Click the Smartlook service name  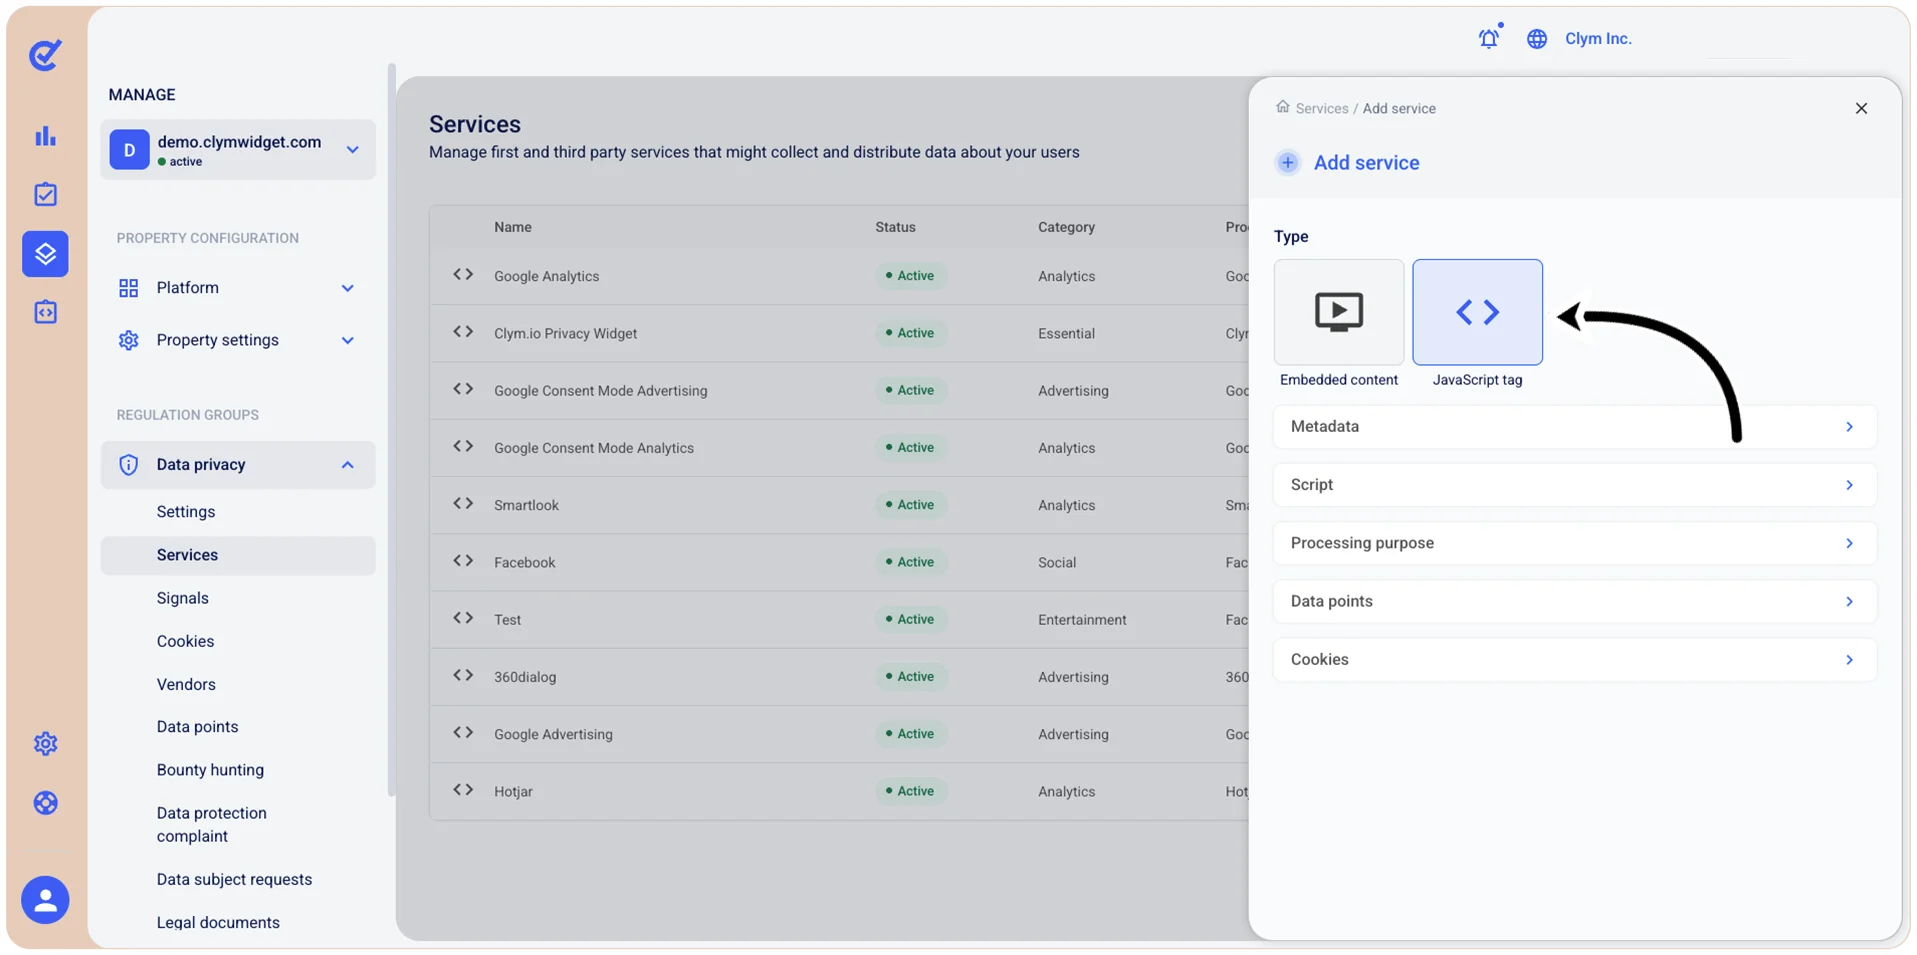(526, 505)
